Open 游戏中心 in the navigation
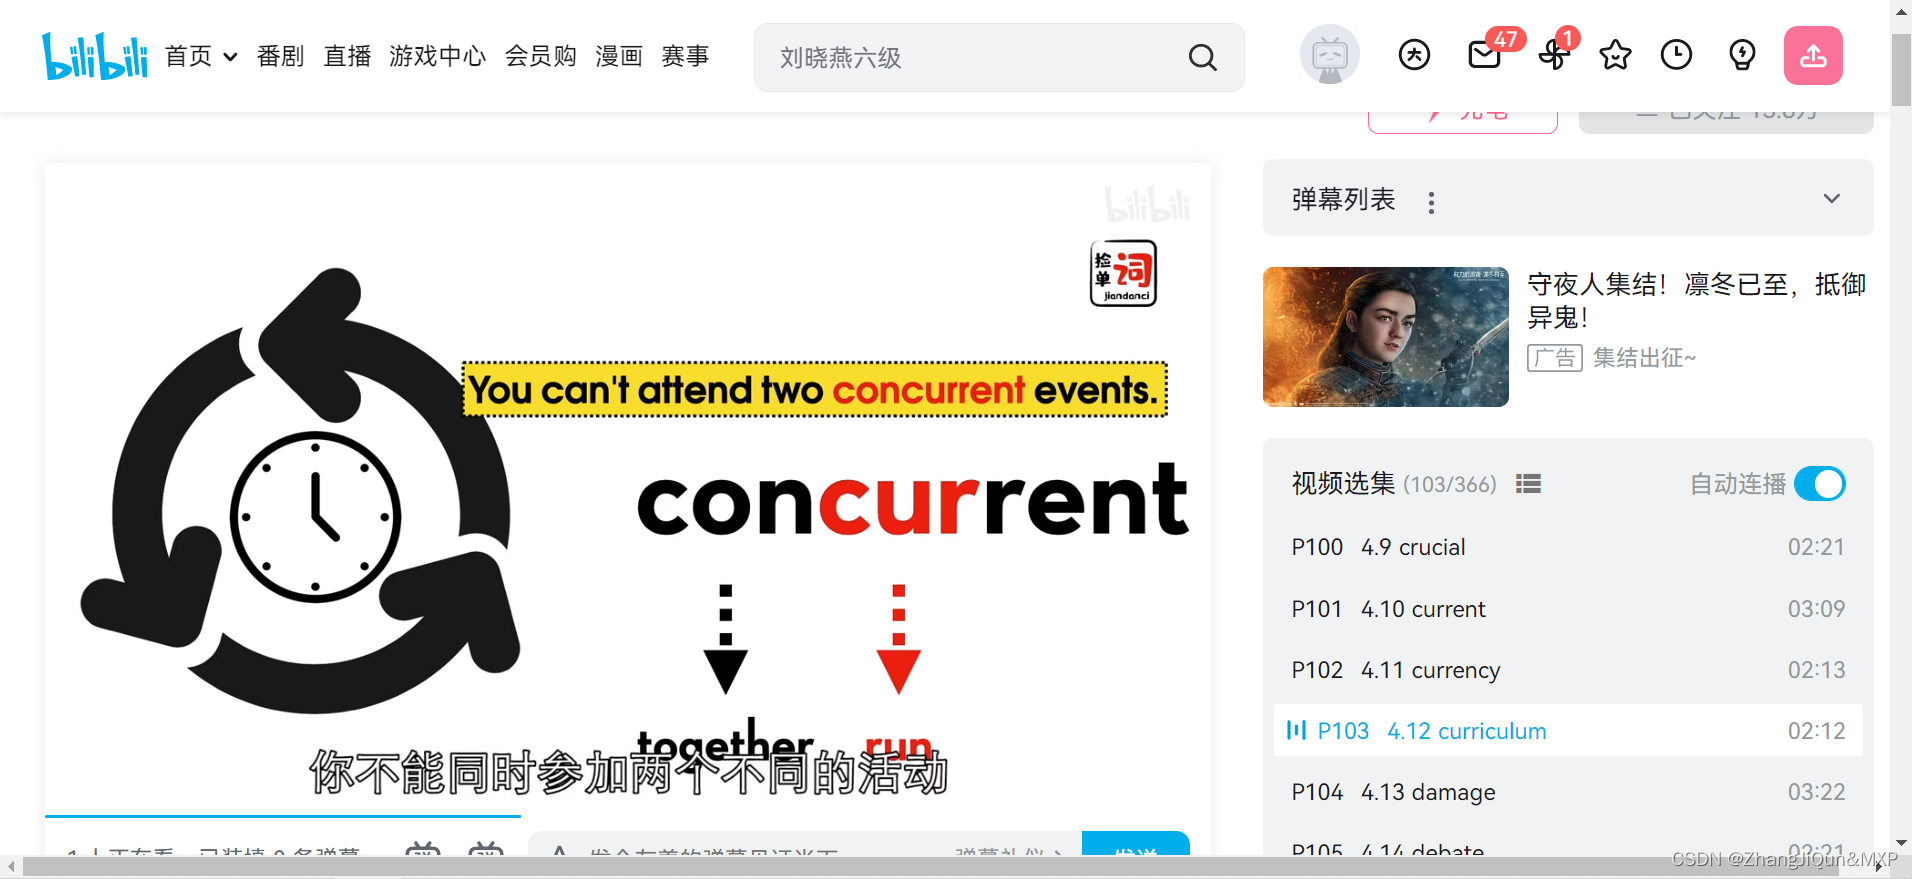The image size is (1913, 879). (x=437, y=56)
